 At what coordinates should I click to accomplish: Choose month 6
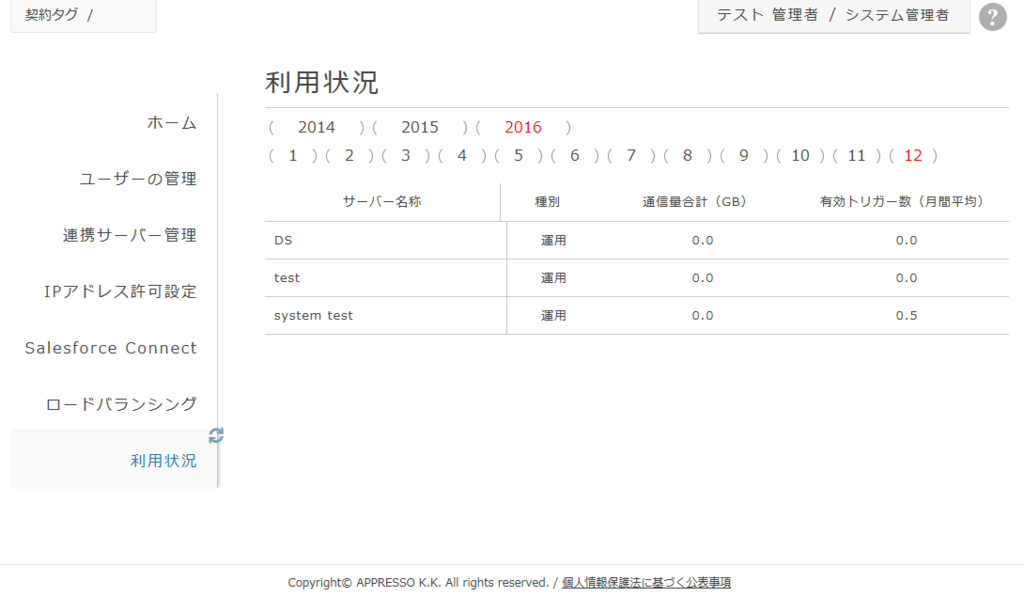(x=575, y=155)
